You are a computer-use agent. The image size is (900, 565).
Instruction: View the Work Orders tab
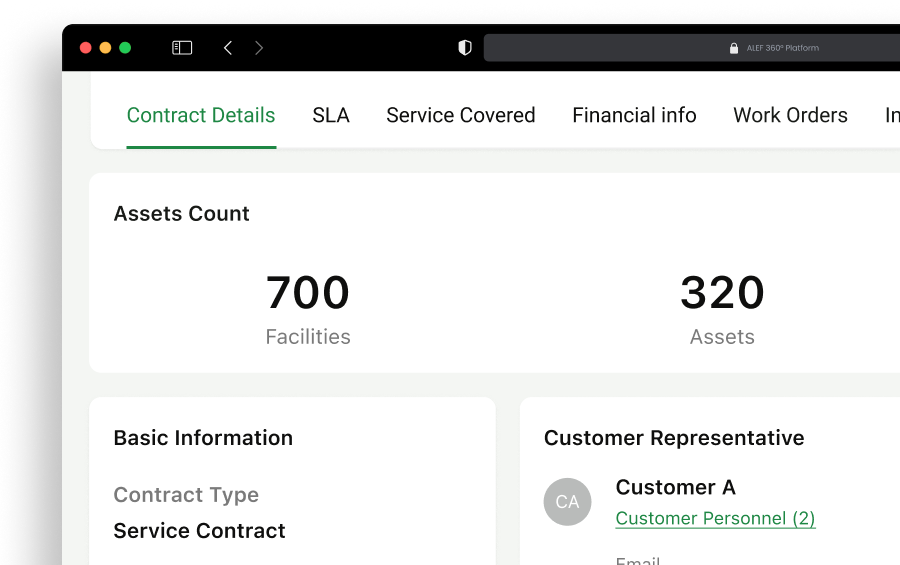click(790, 115)
